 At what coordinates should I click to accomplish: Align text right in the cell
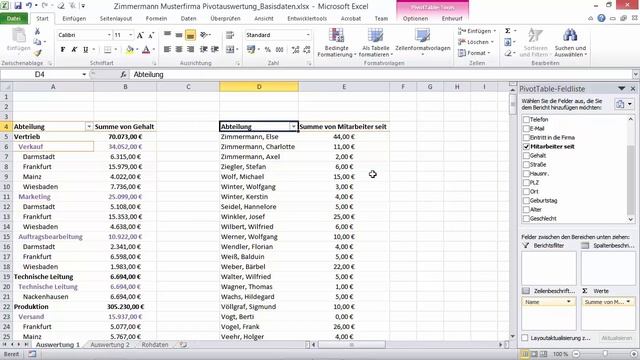click(x=190, y=49)
